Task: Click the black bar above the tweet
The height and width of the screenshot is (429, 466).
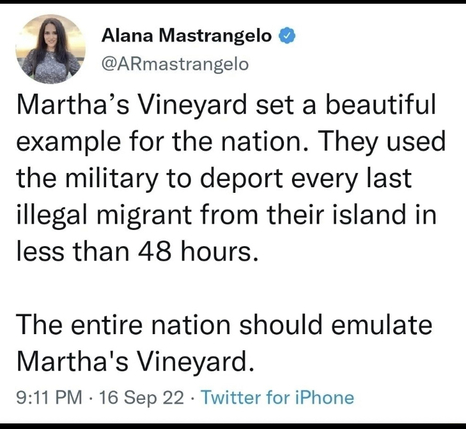Action: coord(233,2)
